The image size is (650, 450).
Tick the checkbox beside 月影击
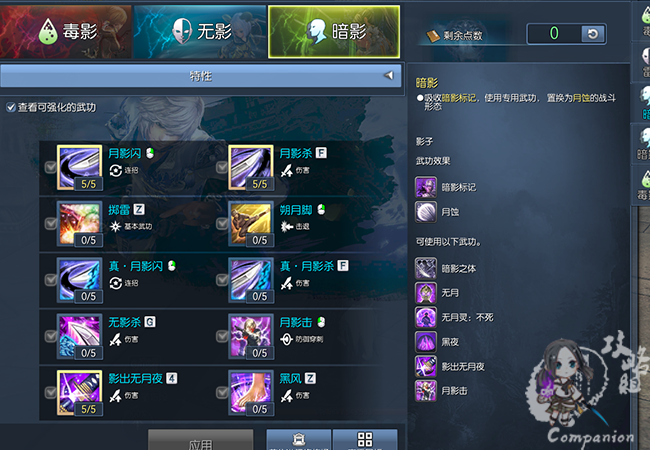click(x=222, y=336)
